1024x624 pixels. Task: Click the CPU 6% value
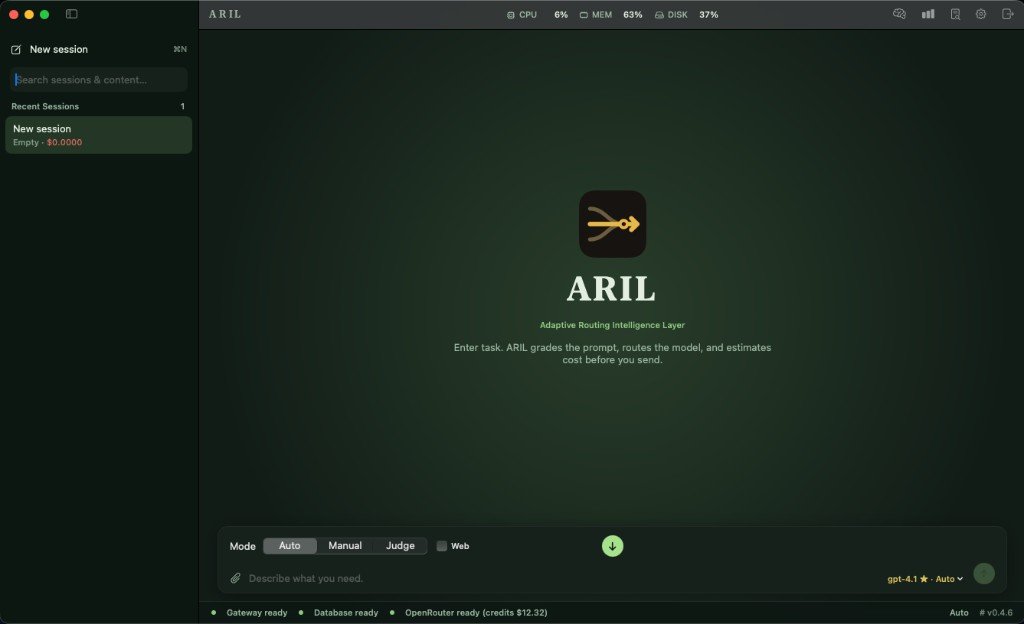[561, 14]
